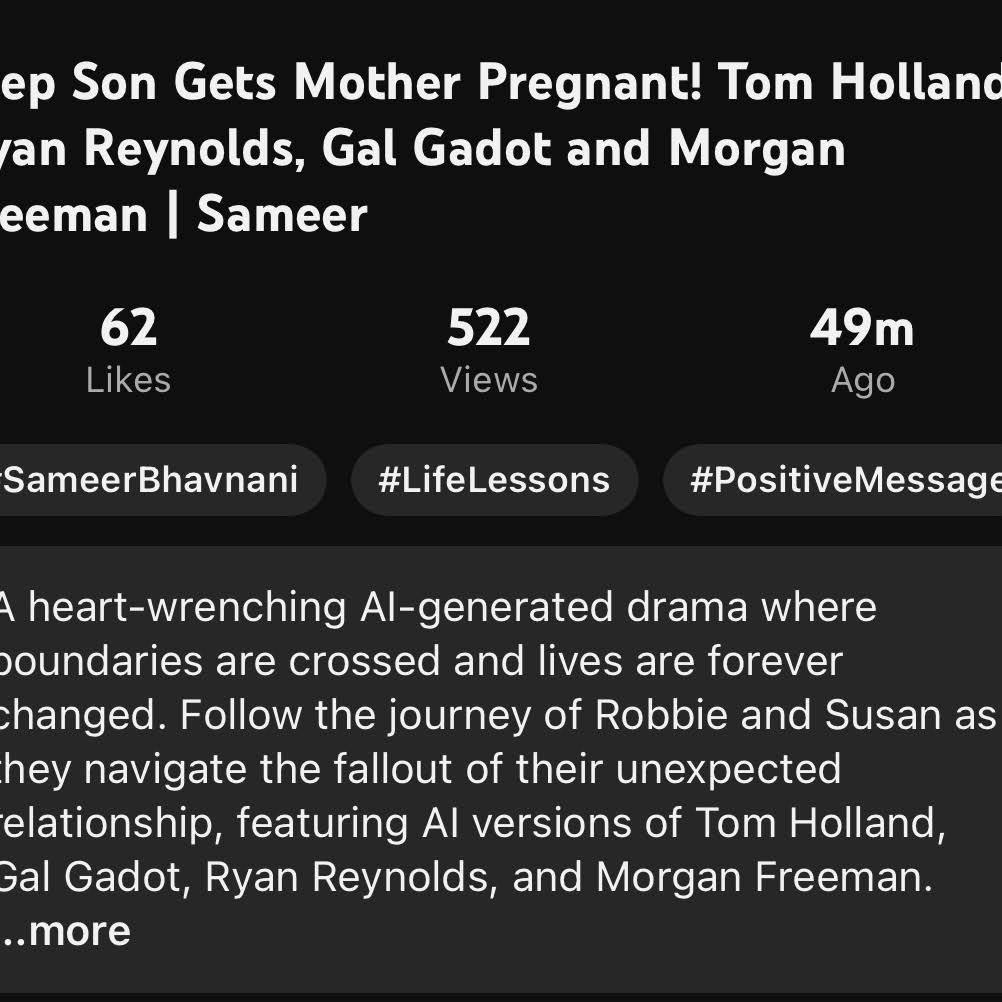Click "Pregnant!" in the video title
Image resolution: width=1002 pixels, height=1002 pixels.
pos(592,84)
